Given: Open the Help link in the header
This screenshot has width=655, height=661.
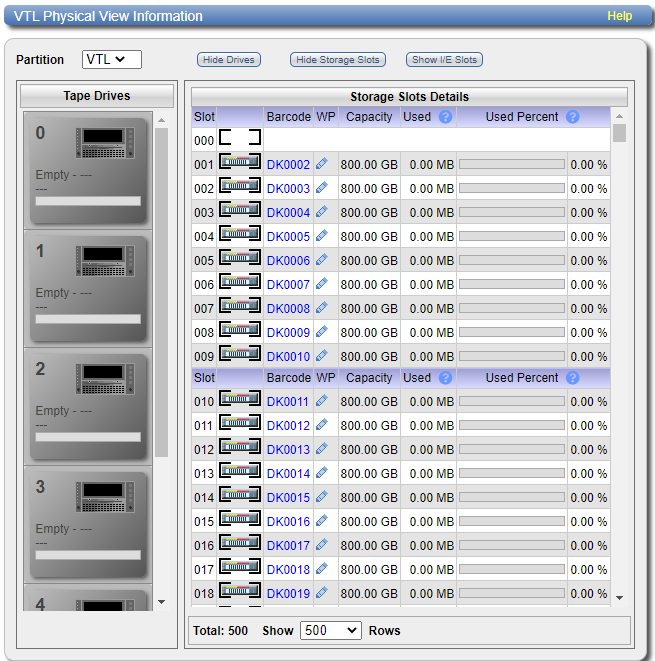Looking at the screenshot, I should [x=619, y=16].
